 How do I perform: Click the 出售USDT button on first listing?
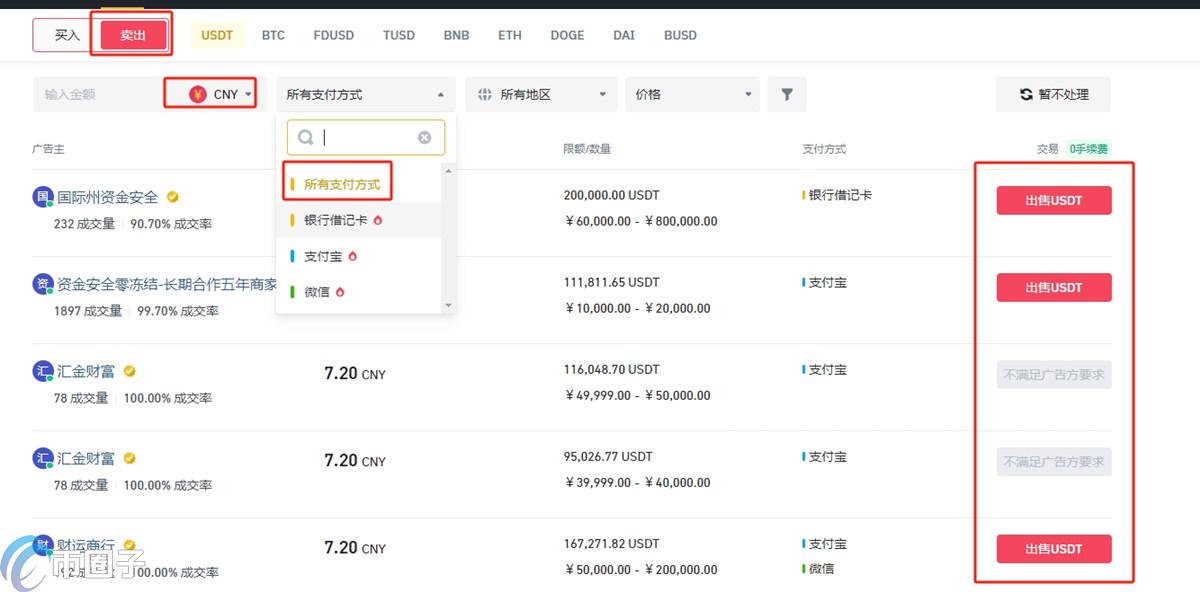click(1053, 200)
